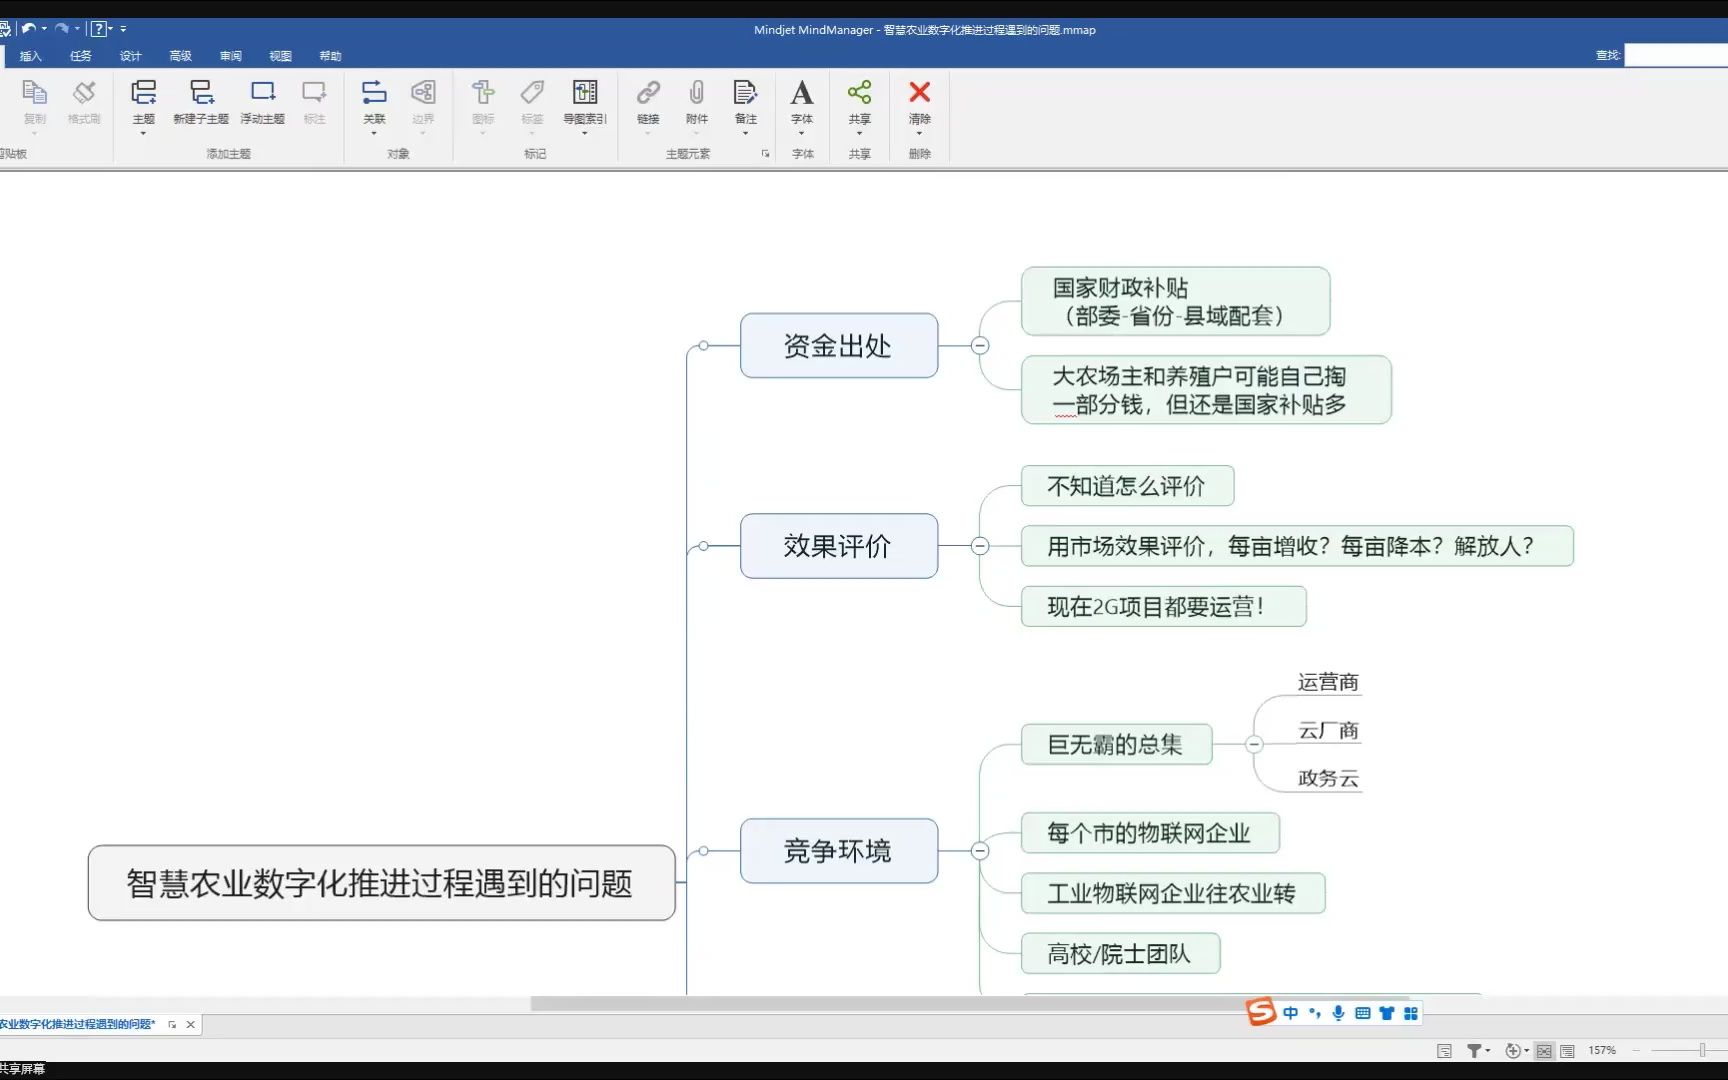
Task: Open the redo history dropdown arrow
Action: [x=77, y=29]
